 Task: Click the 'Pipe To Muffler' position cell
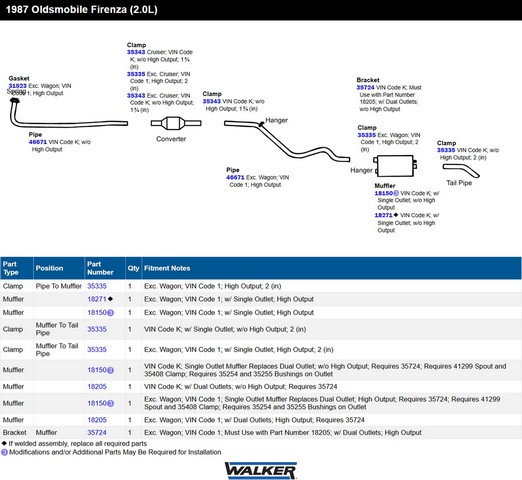59,286
